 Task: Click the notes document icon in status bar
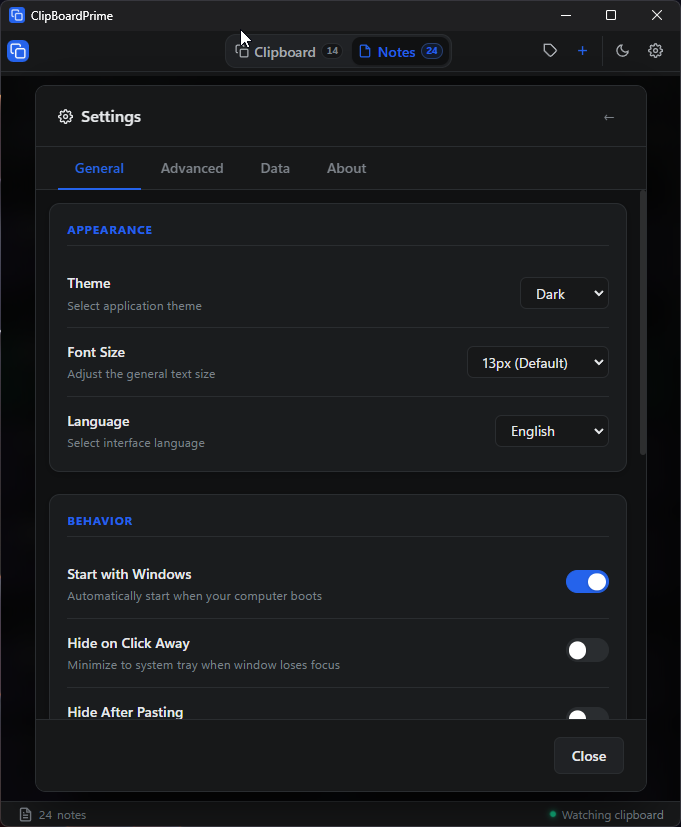pos(25,815)
